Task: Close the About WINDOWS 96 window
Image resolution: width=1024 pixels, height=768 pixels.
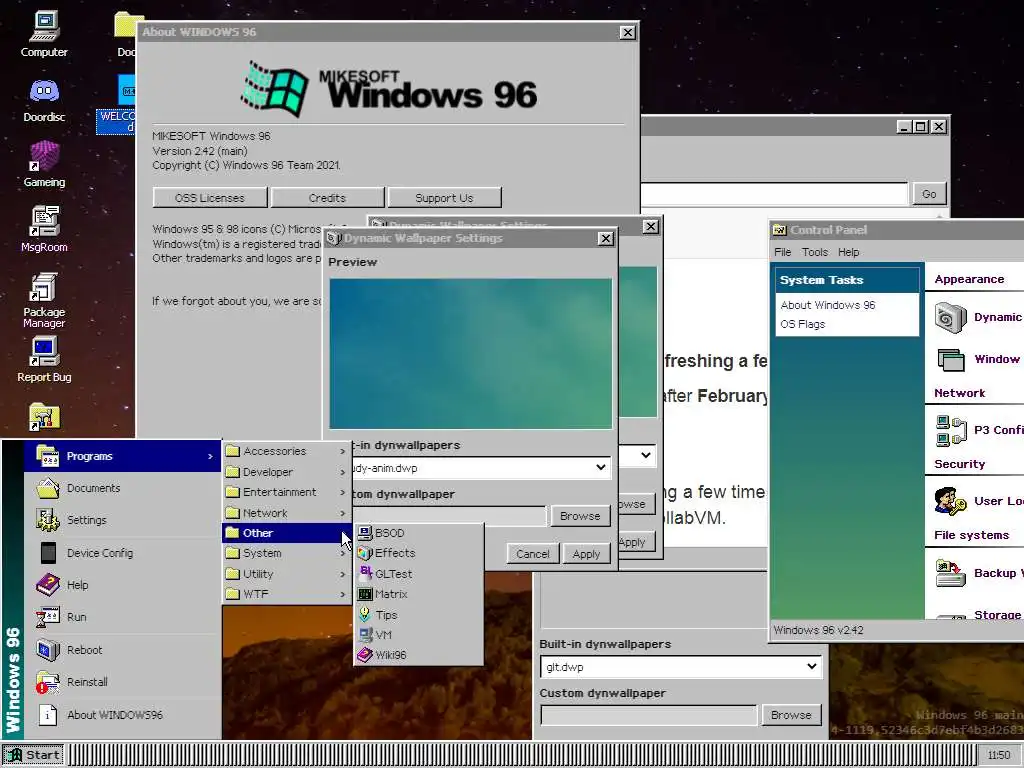Action: point(627,33)
